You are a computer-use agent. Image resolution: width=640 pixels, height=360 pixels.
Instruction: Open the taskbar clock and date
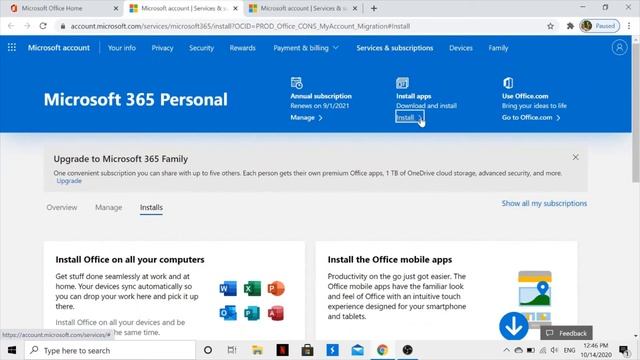click(596, 350)
